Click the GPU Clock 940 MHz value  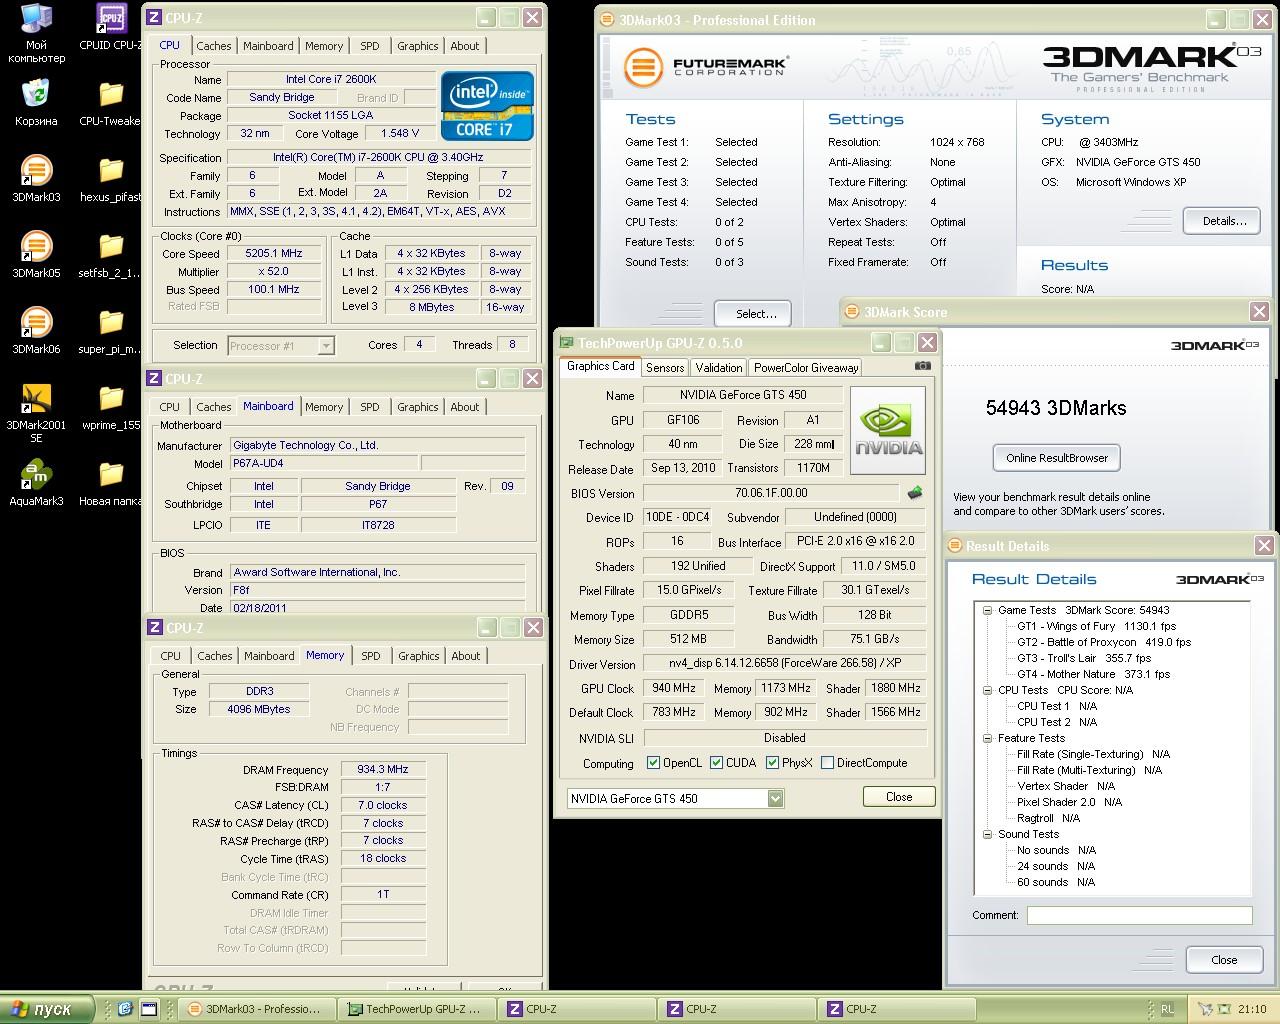point(675,688)
